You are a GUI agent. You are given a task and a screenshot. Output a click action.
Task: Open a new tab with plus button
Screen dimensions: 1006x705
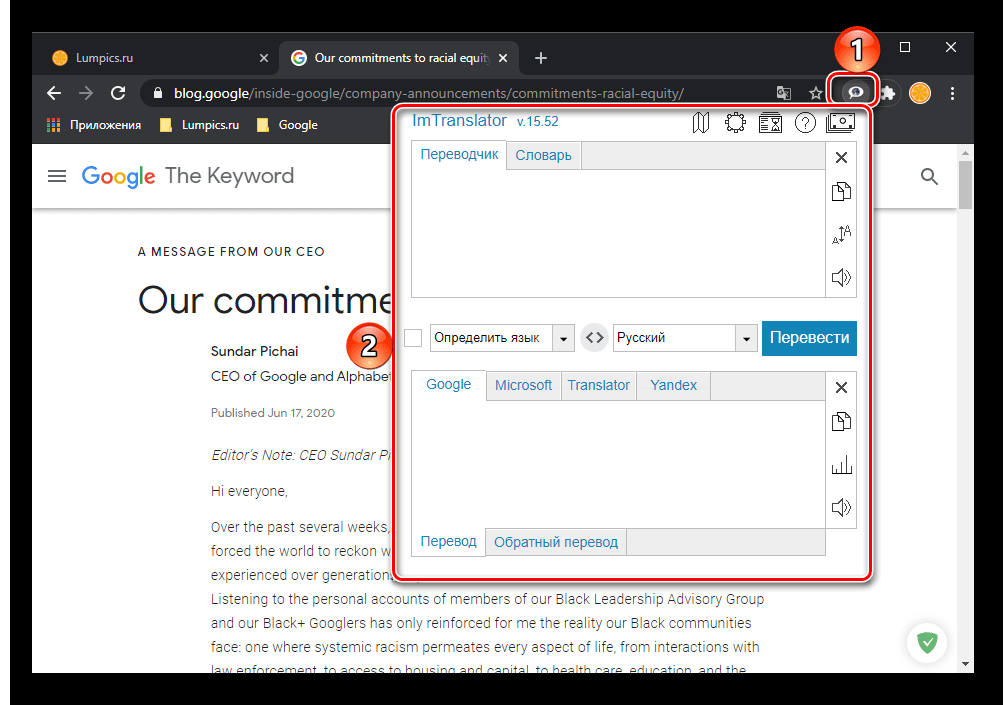pyautogui.click(x=541, y=58)
